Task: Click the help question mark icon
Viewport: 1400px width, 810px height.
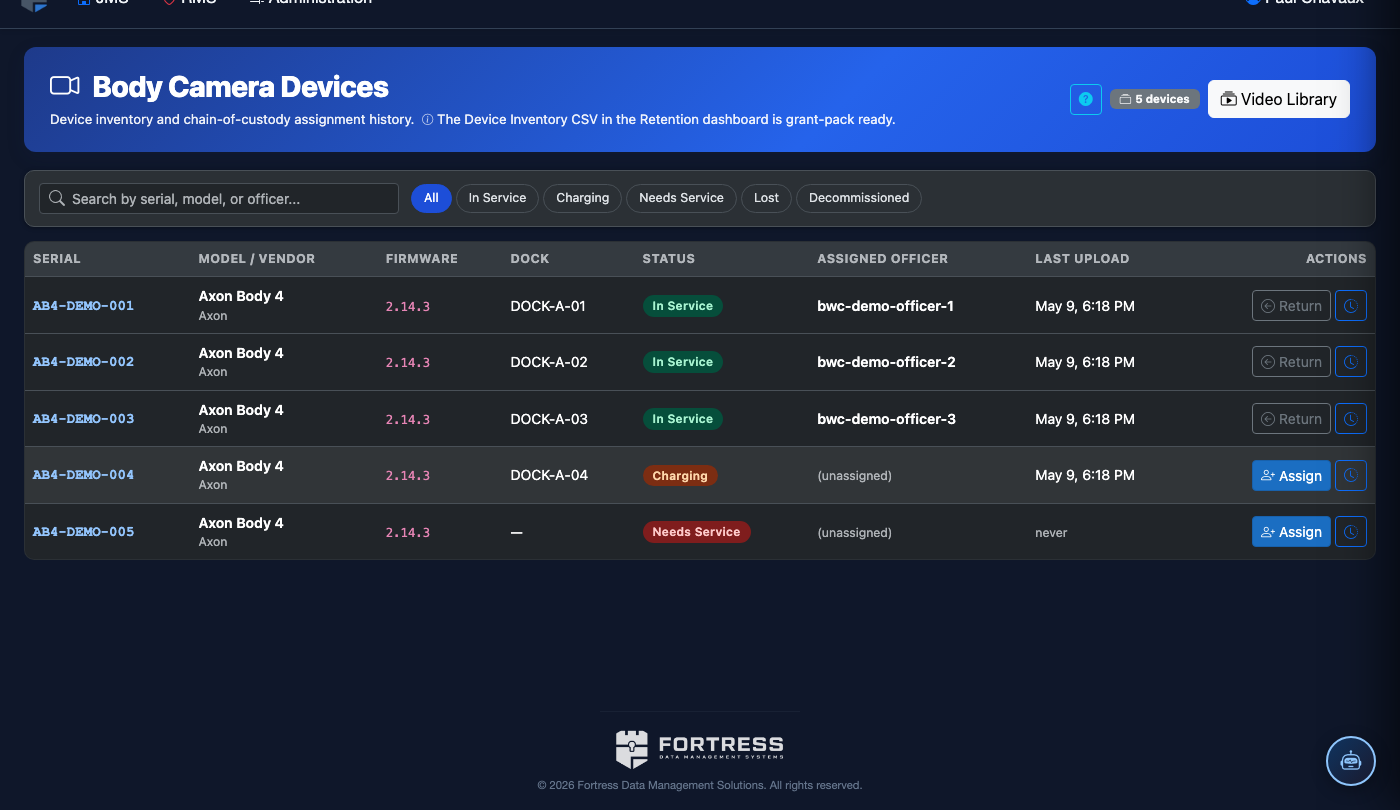Action: coord(1086,99)
